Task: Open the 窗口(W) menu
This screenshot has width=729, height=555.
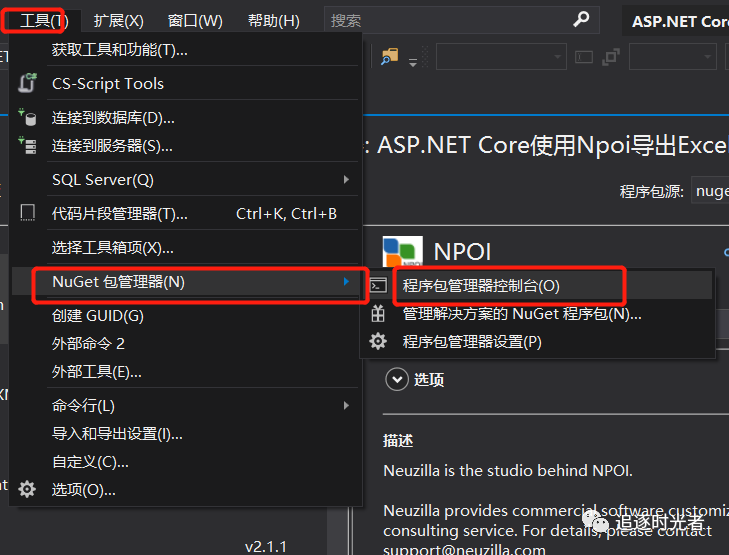Action: 195,20
